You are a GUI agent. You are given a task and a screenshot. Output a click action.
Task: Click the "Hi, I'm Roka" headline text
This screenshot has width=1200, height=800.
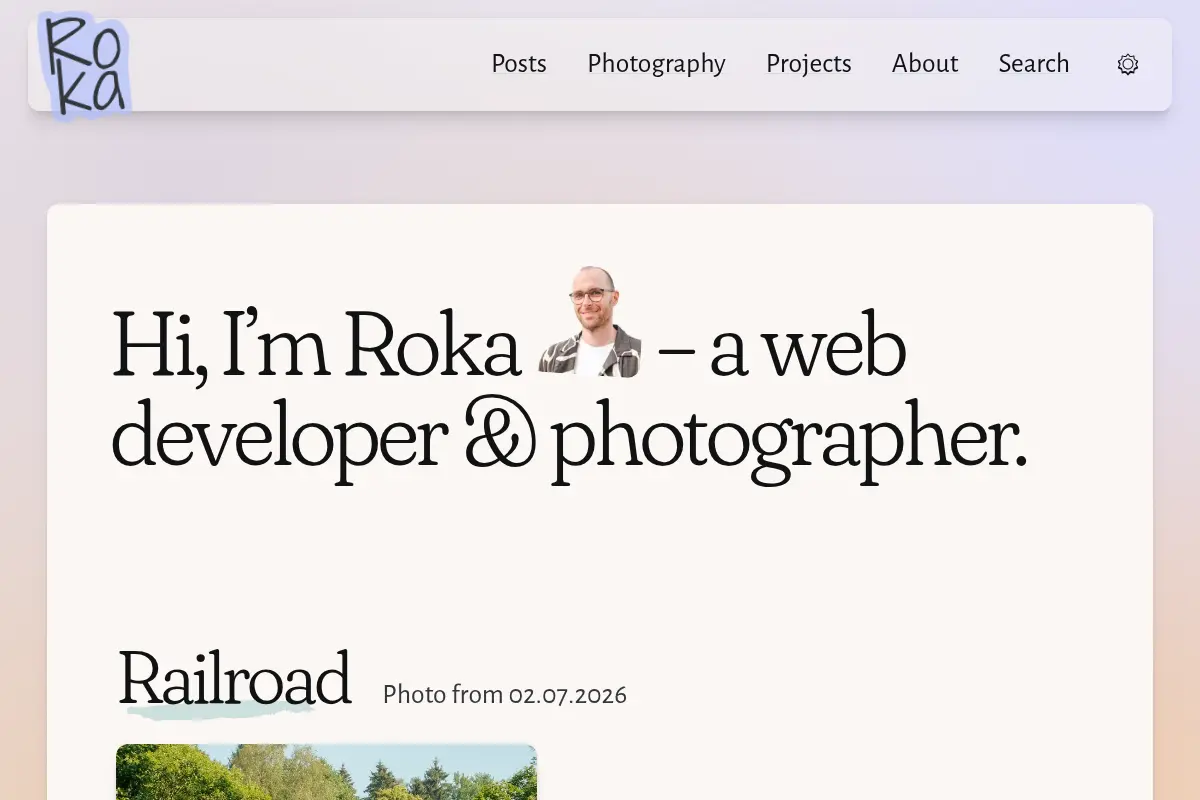(316, 347)
